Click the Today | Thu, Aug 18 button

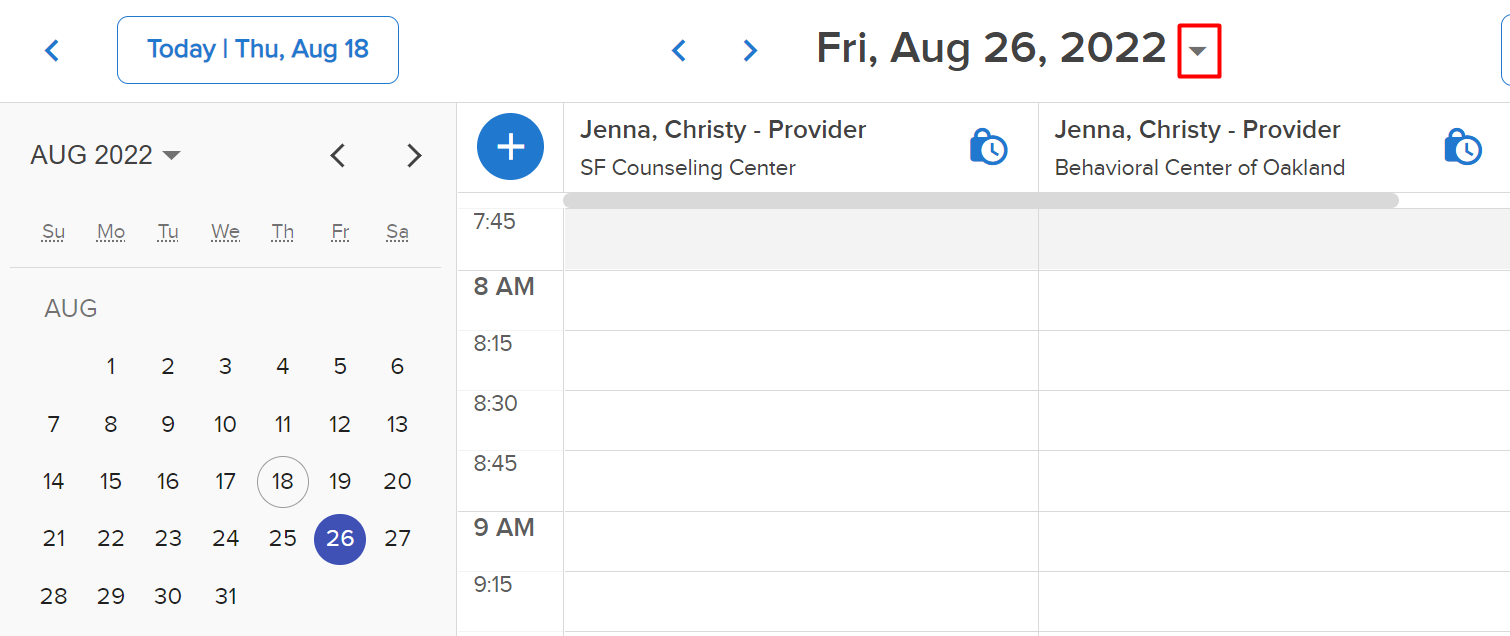258,49
